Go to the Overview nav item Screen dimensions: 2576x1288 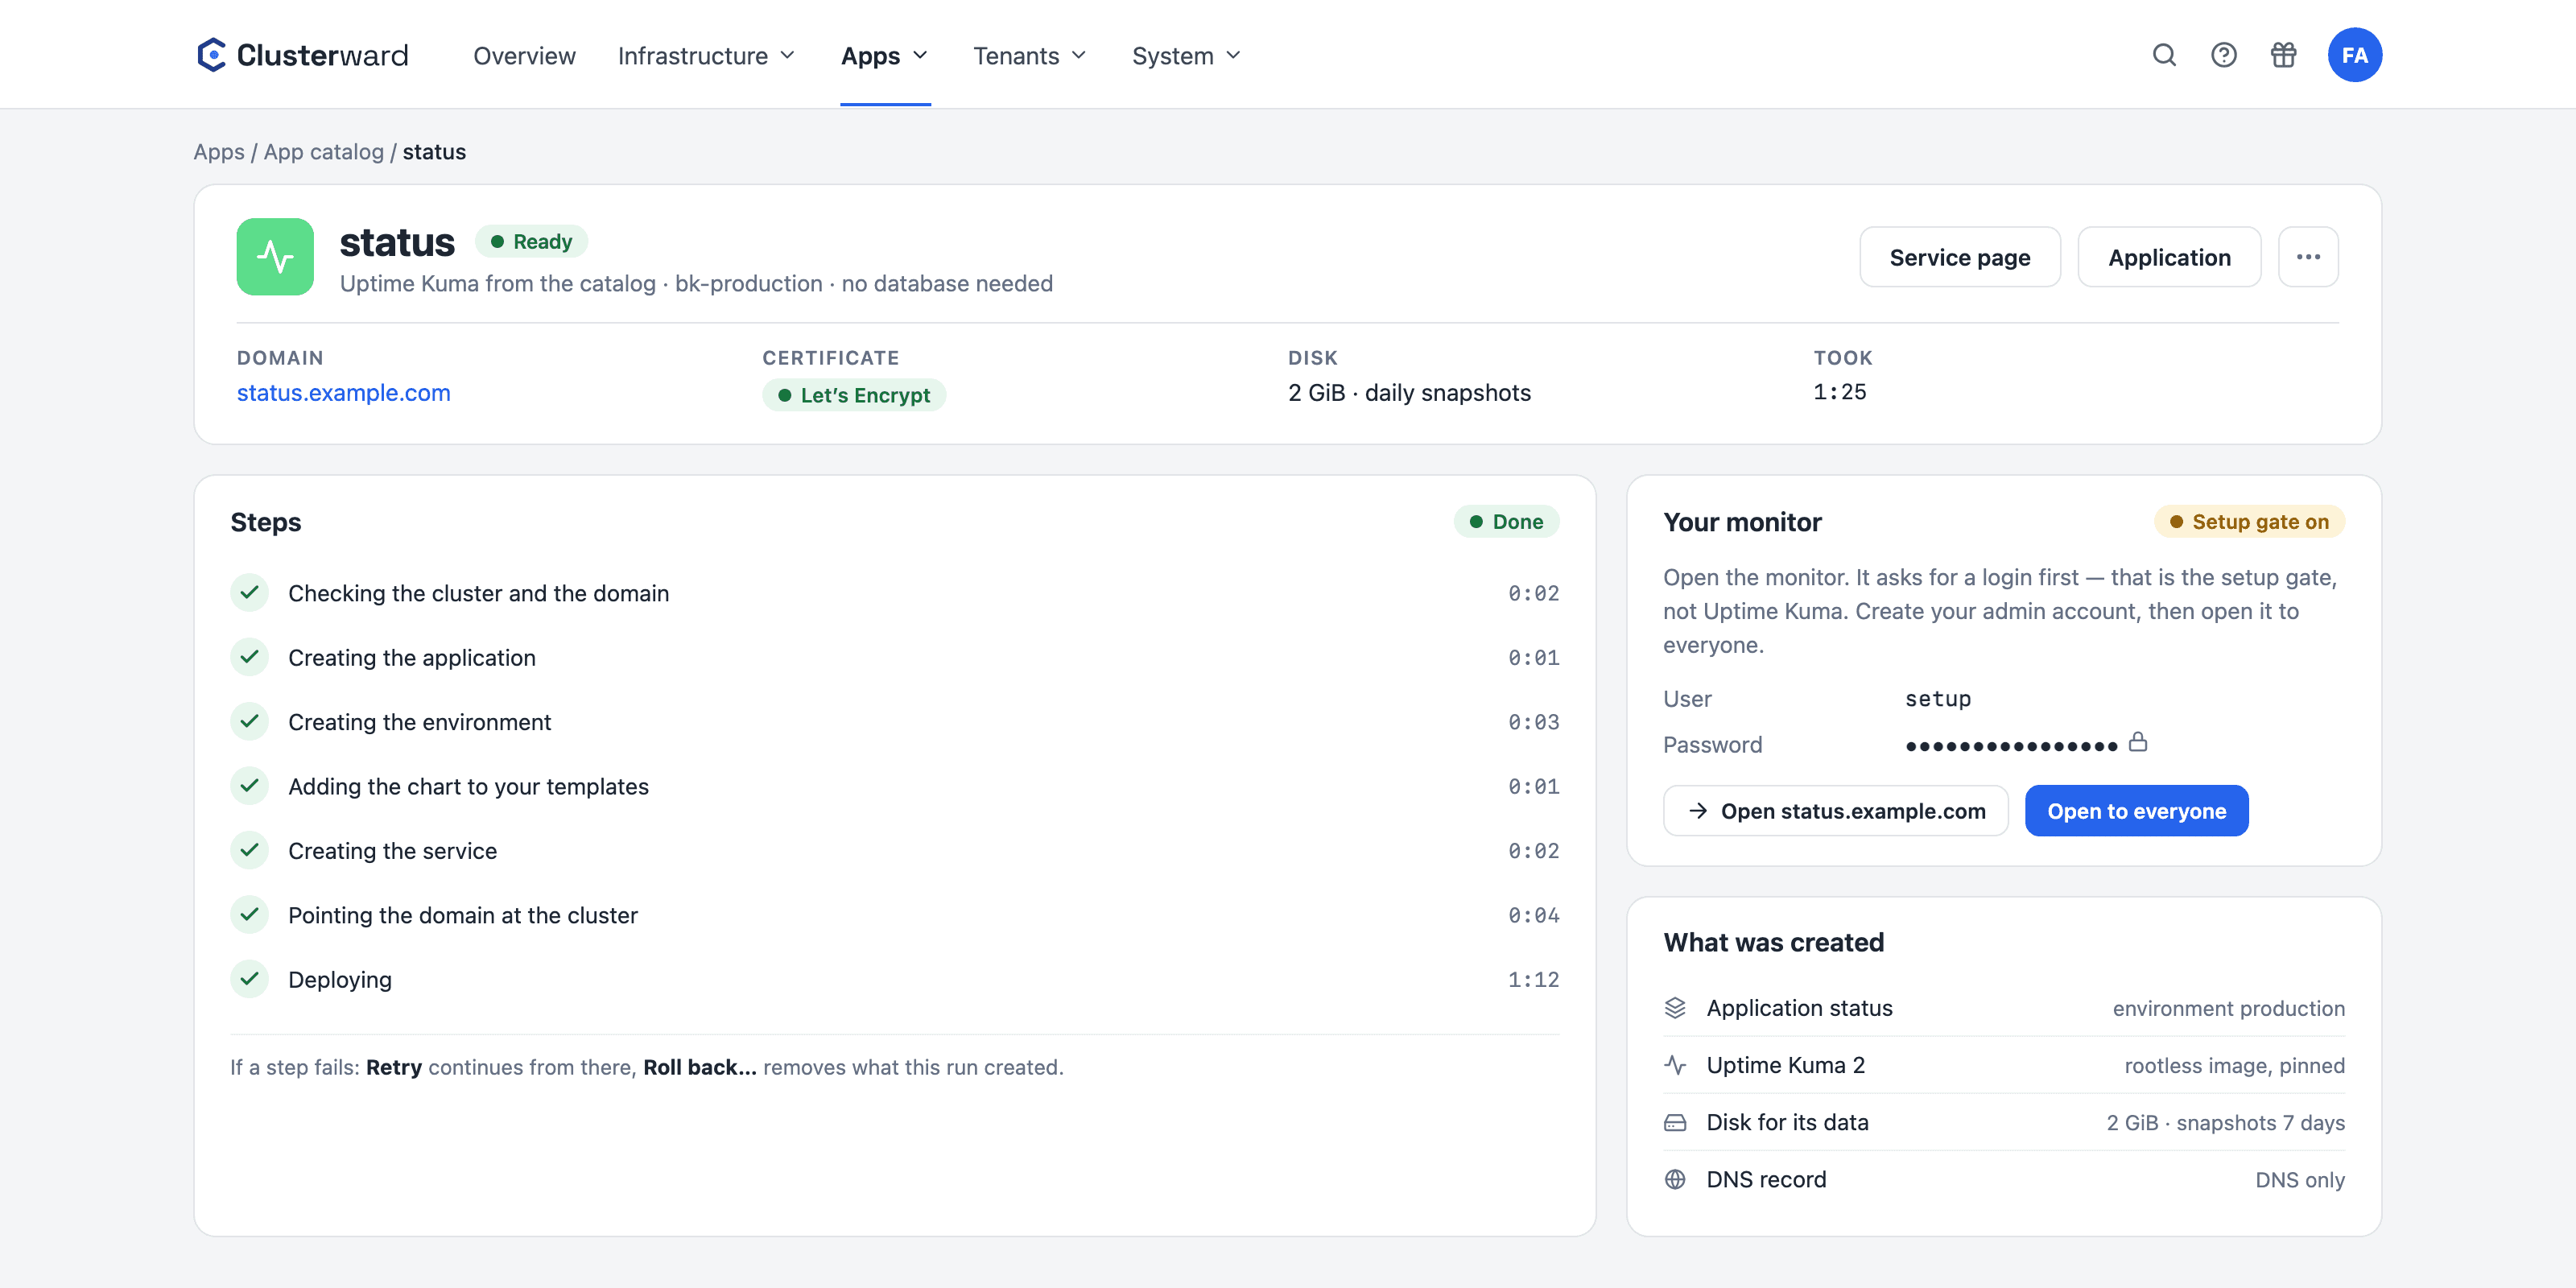pos(524,56)
